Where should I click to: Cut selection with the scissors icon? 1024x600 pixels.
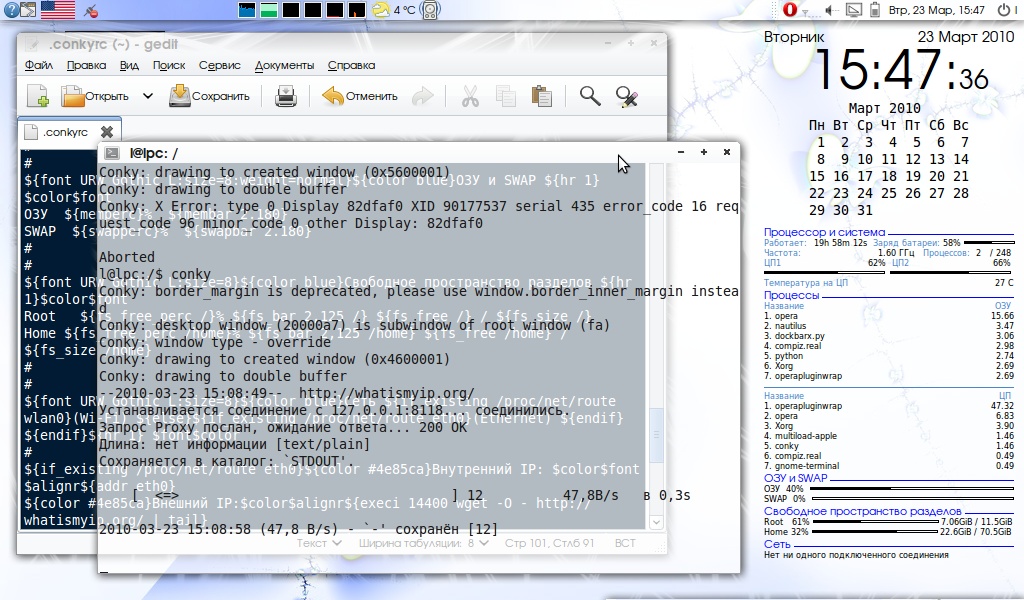pyautogui.click(x=470, y=96)
